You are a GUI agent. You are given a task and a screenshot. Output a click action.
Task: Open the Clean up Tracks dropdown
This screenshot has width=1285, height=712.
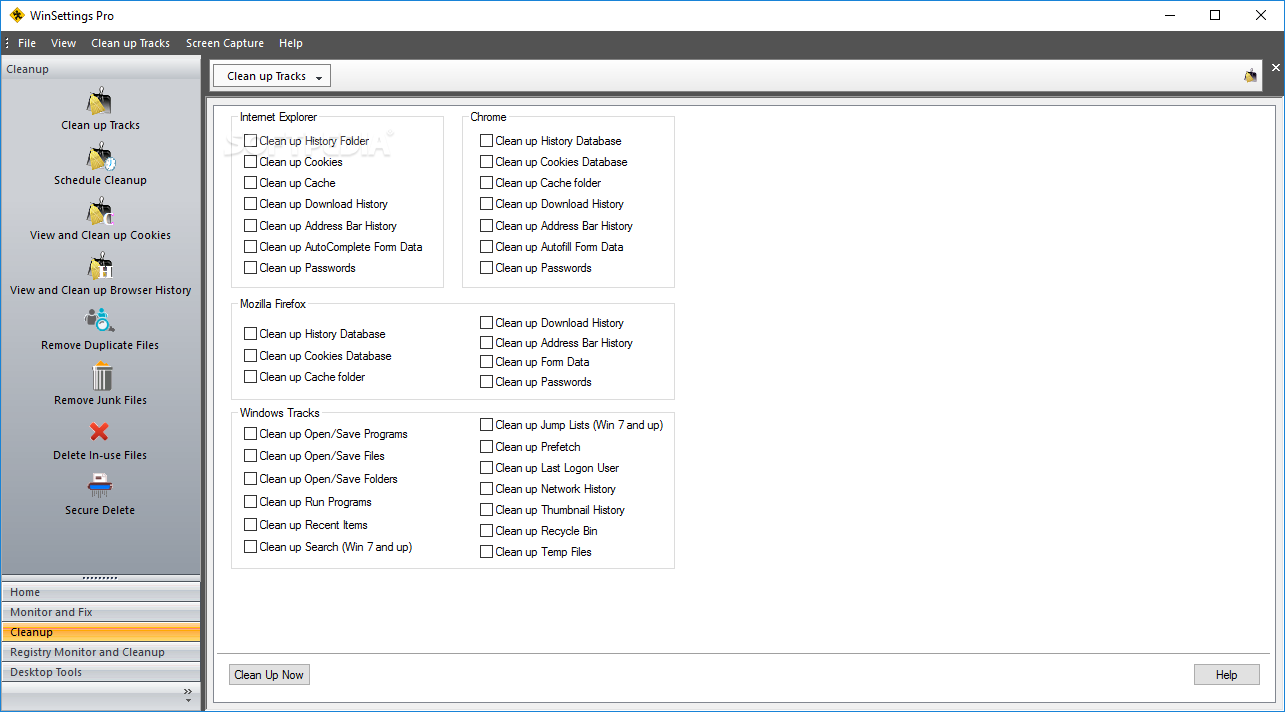pos(272,76)
